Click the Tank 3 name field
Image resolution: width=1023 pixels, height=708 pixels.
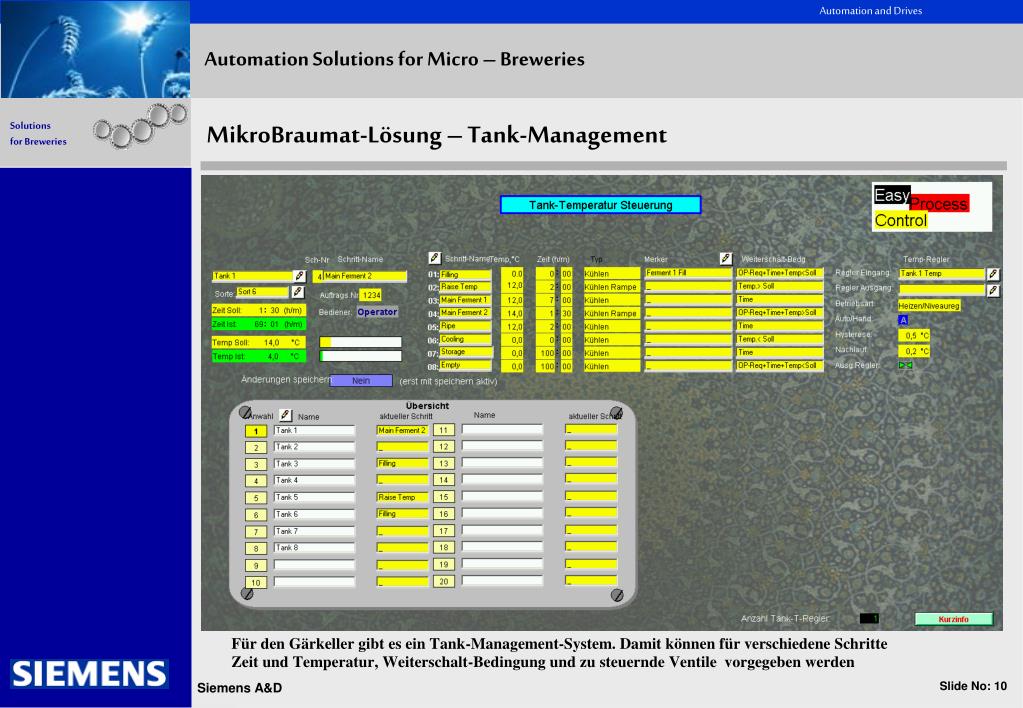tap(314, 464)
